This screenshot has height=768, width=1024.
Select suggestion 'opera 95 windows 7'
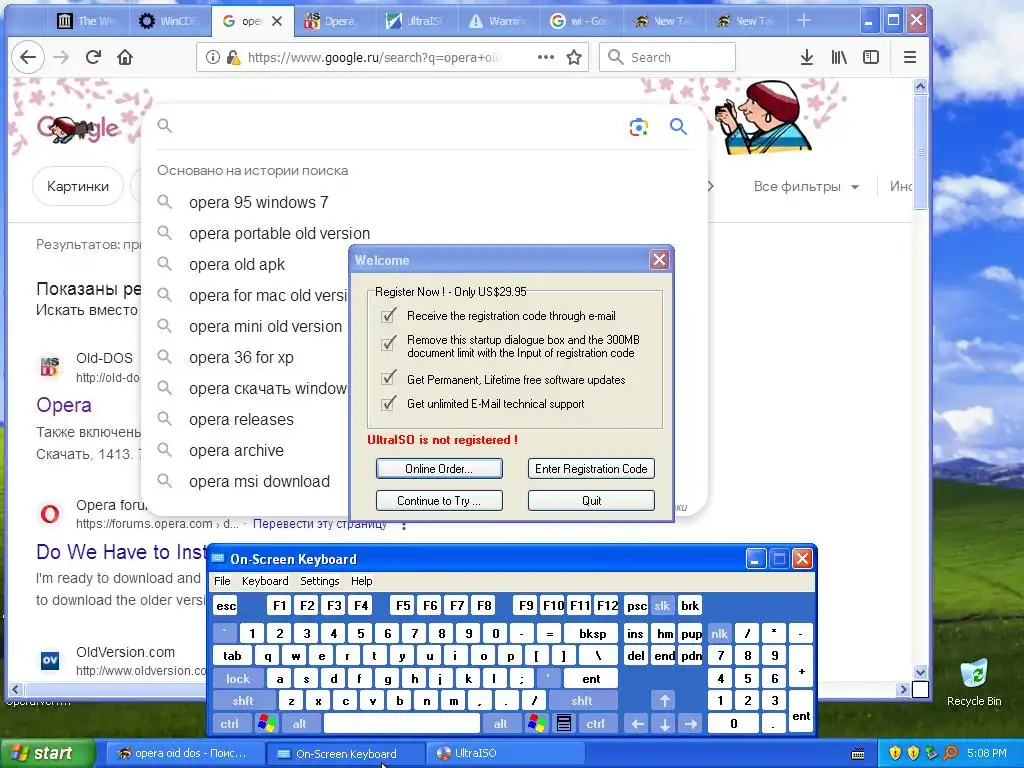(x=259, y=202)
